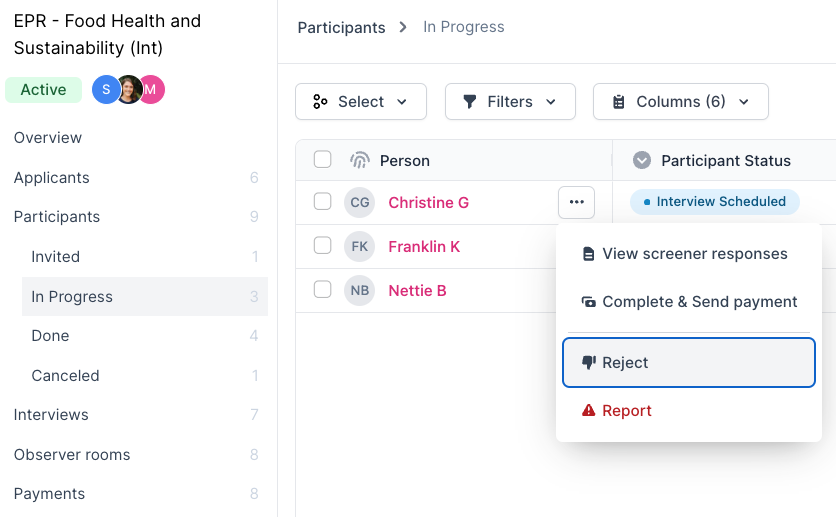The width and height of the screenshot is (836, 517).
Task: Check the select-all checkbox in header
Action: coord(322,159)
